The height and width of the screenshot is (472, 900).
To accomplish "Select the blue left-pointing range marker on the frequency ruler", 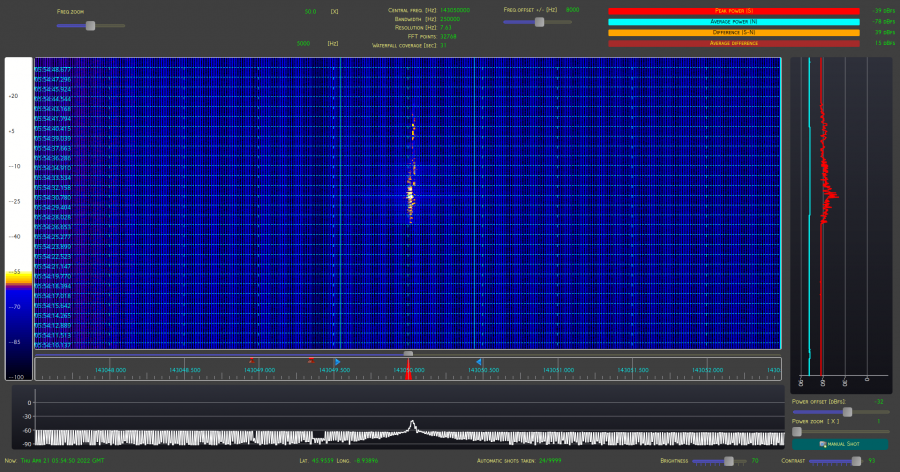I will [478, 362].
